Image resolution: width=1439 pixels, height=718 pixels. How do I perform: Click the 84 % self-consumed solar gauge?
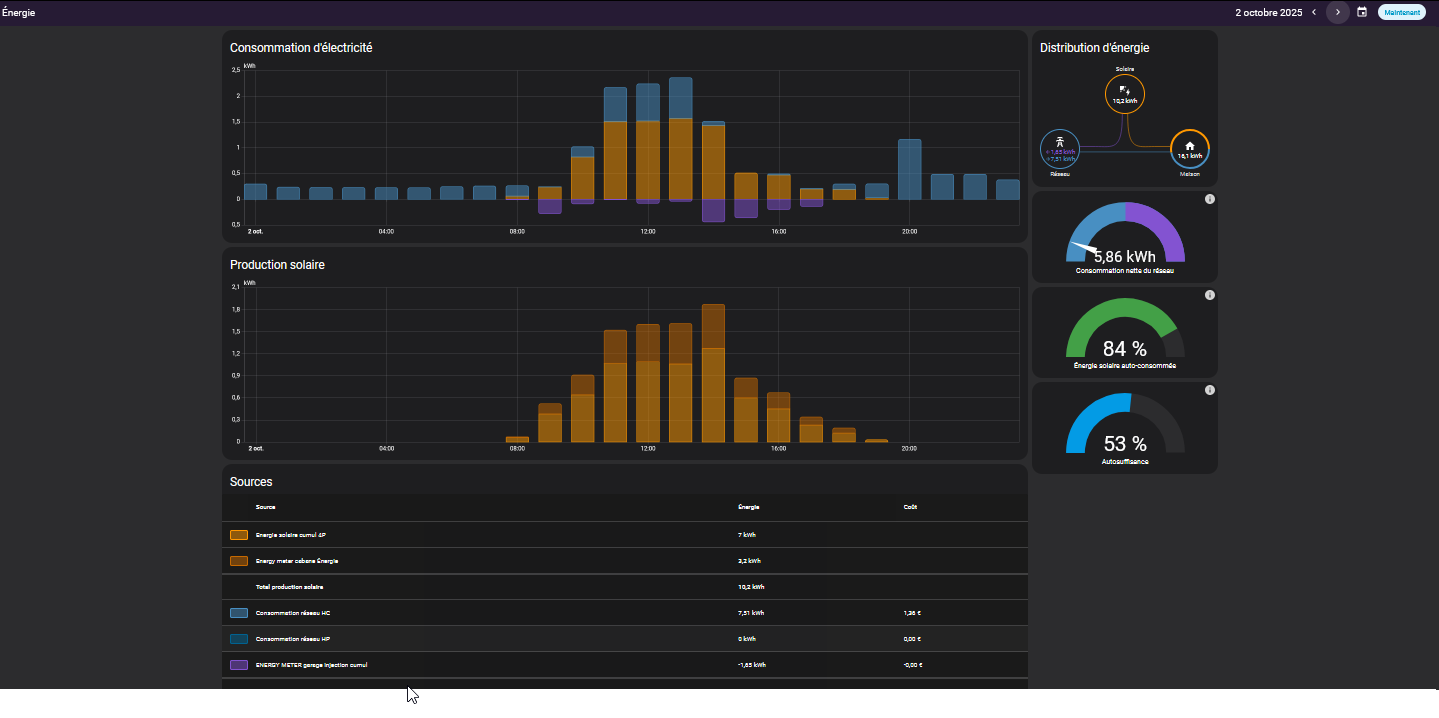(x=1125, y=334)
